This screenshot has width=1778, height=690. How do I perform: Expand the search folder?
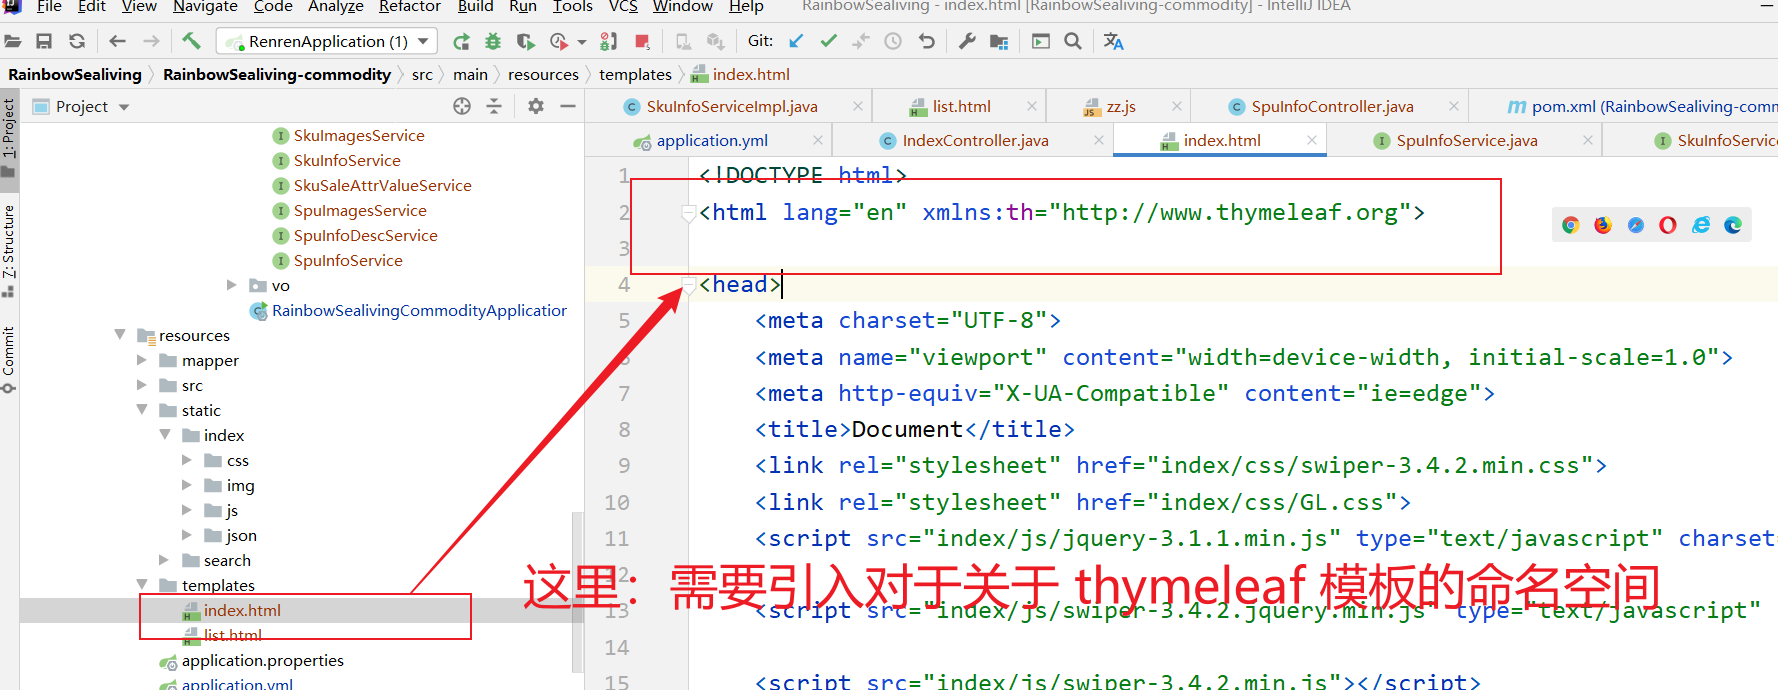click(x=164, y=559)
